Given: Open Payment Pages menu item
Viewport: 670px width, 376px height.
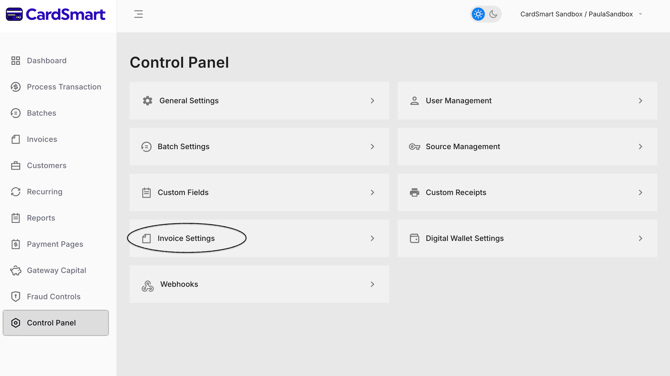Looking at the screenshot, I should click(x=56, y=244).
